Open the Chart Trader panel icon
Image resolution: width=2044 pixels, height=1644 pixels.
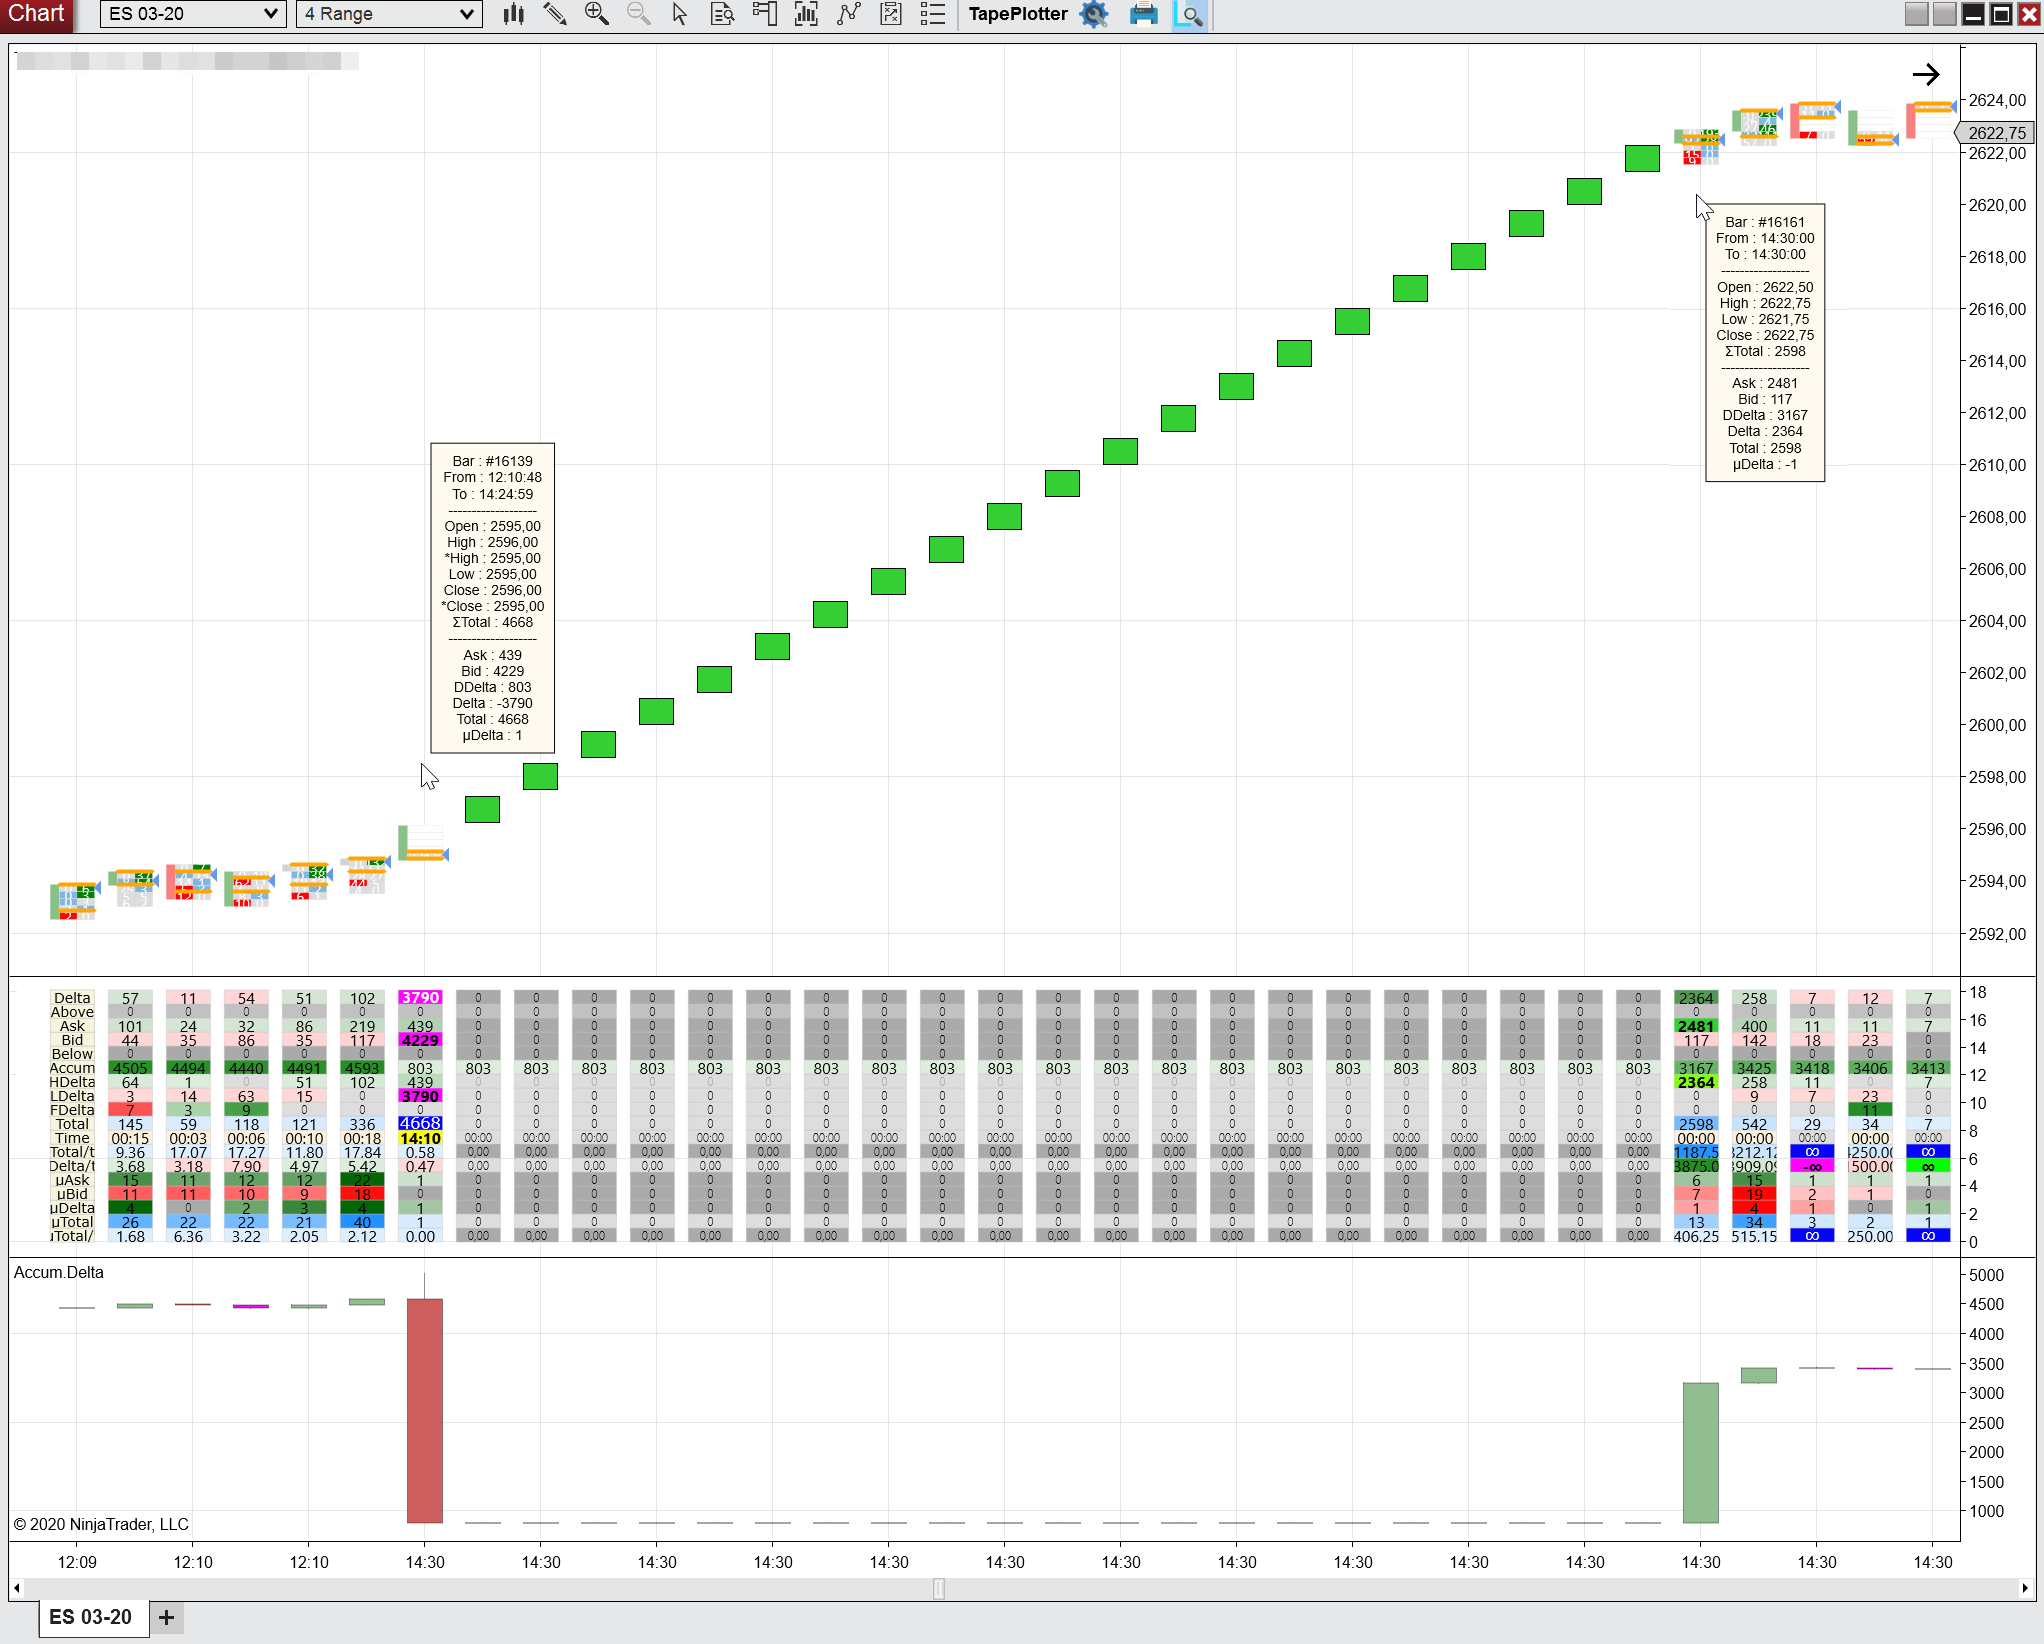point(764,14)
